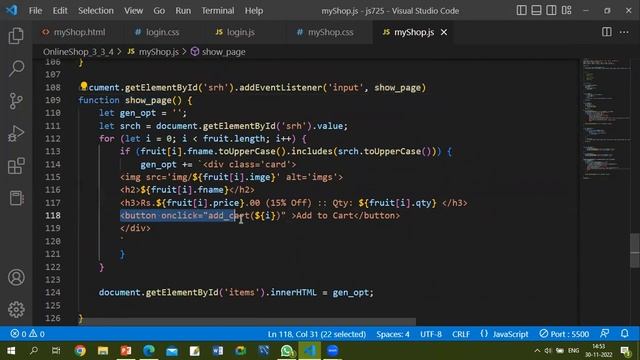Open the View menu

pyautogui.click(x=133, y=11)
